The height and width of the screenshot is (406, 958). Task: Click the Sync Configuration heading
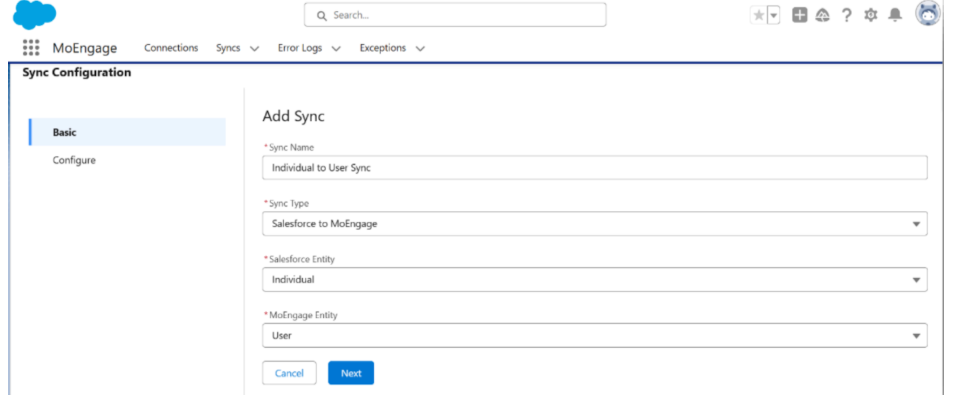click(x=76, y=72)
